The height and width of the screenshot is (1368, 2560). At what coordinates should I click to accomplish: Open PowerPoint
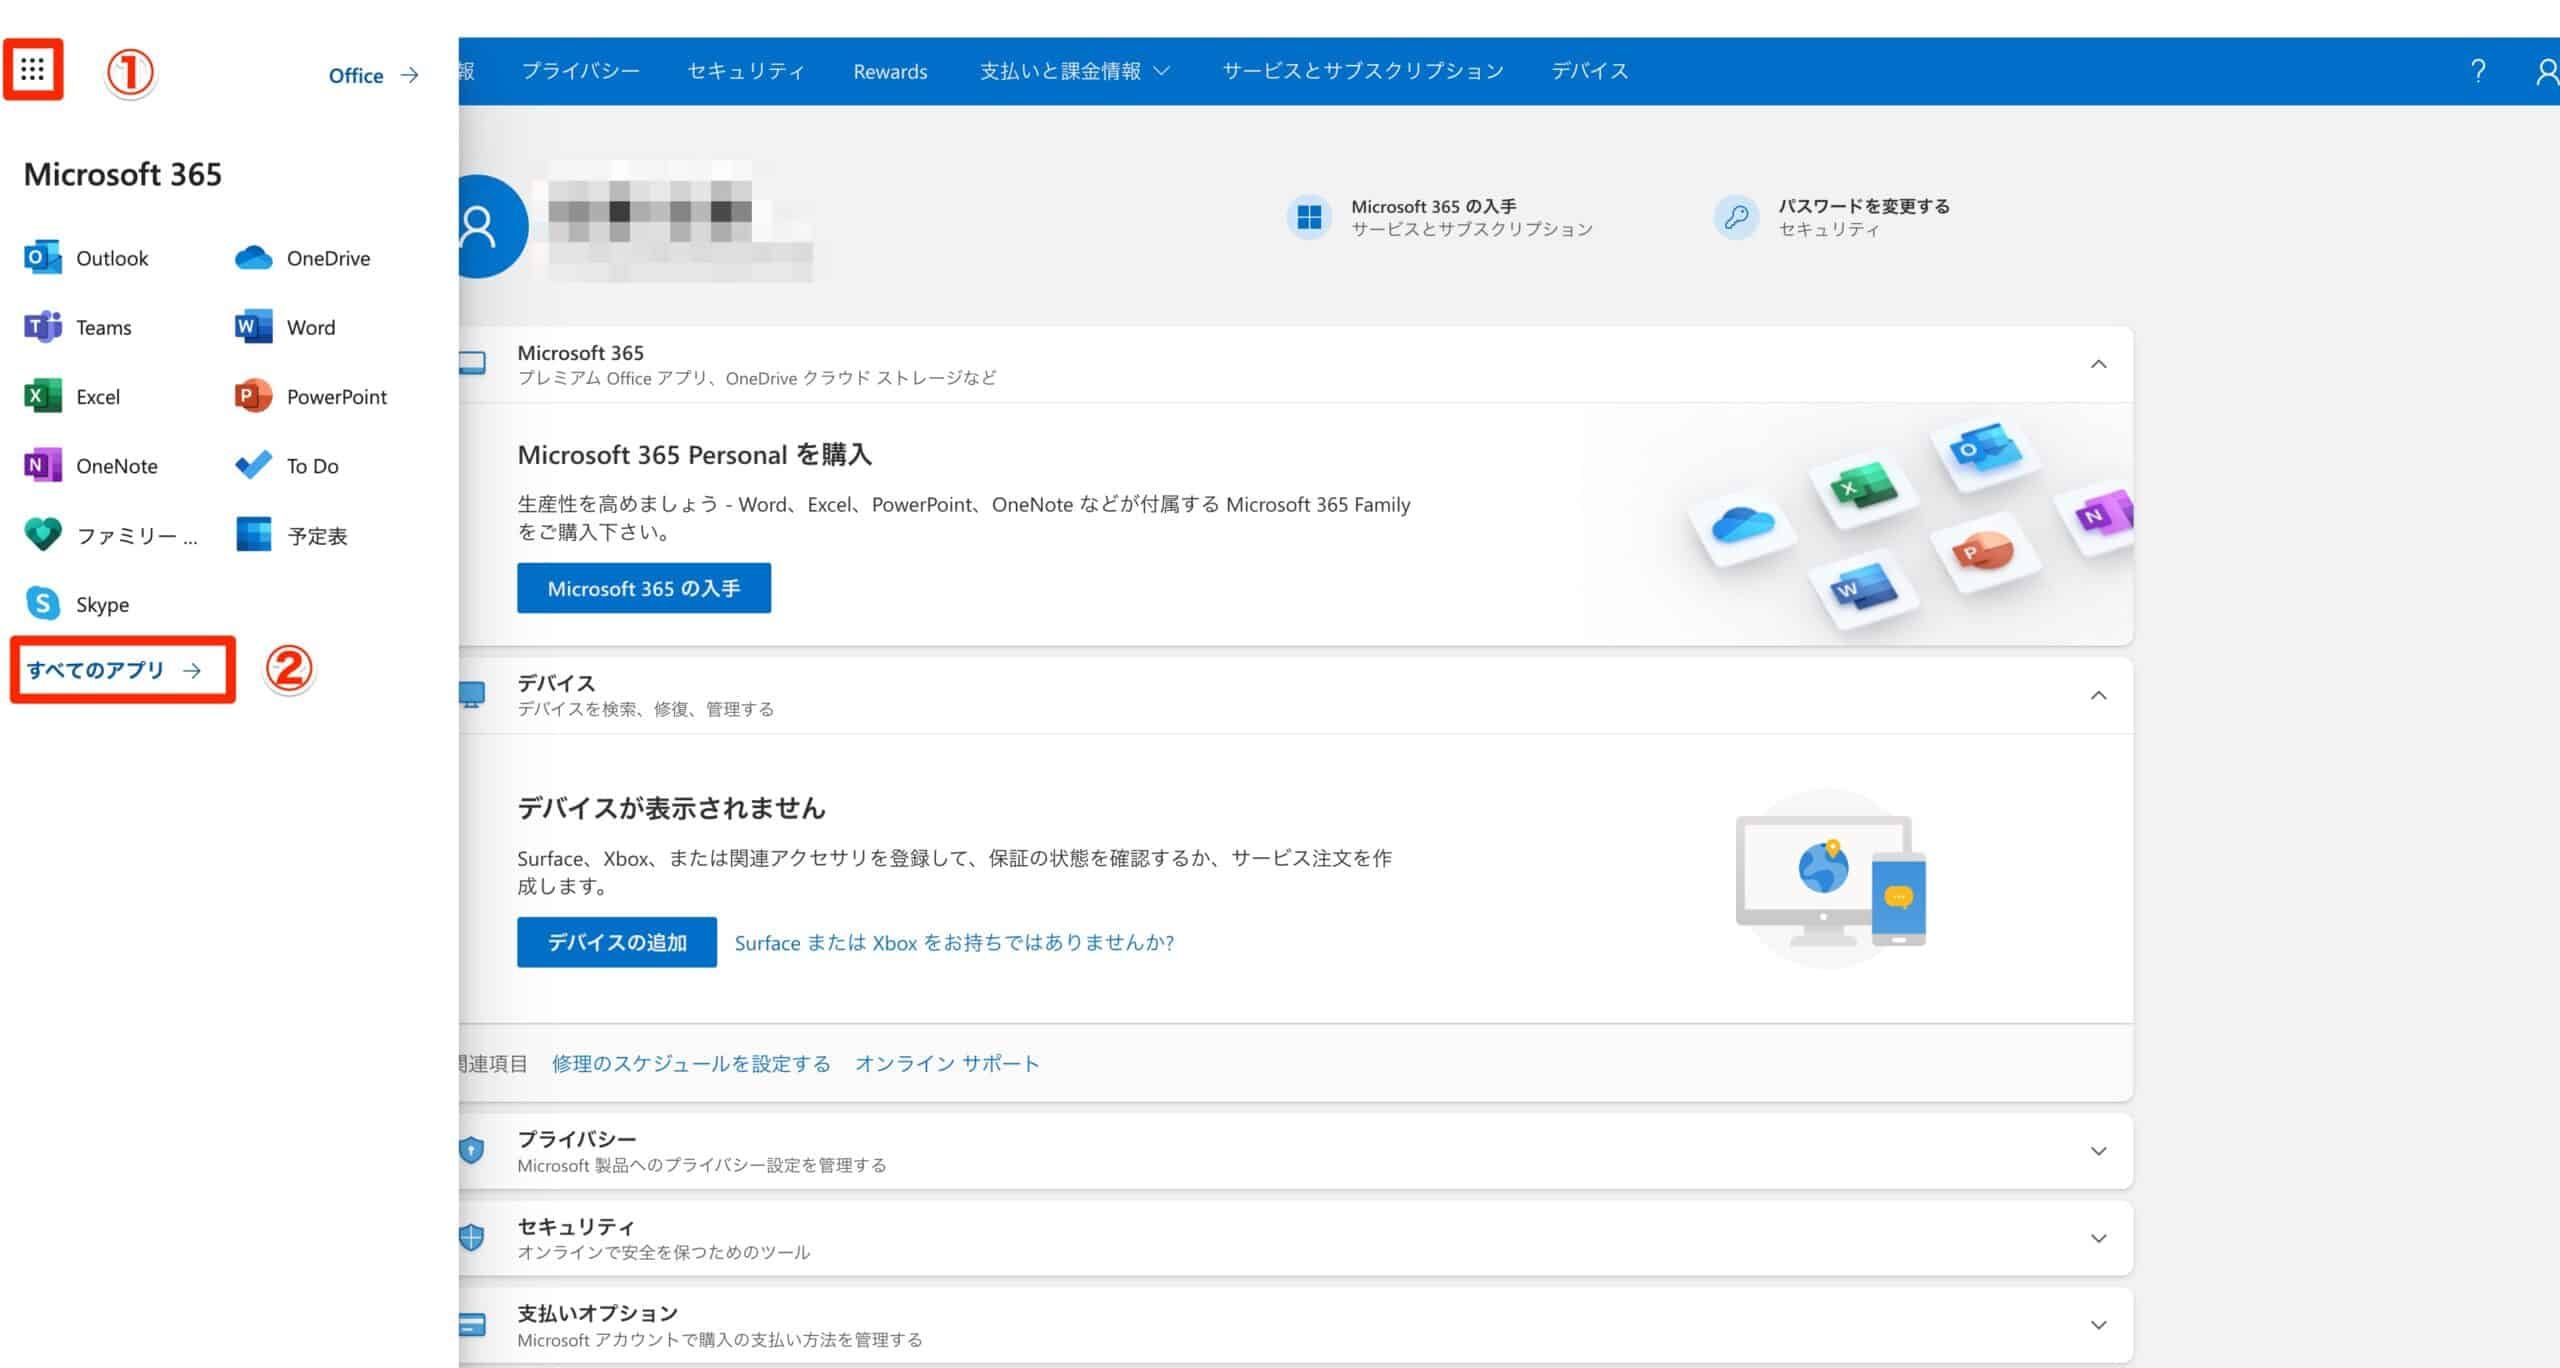[336, 396]
